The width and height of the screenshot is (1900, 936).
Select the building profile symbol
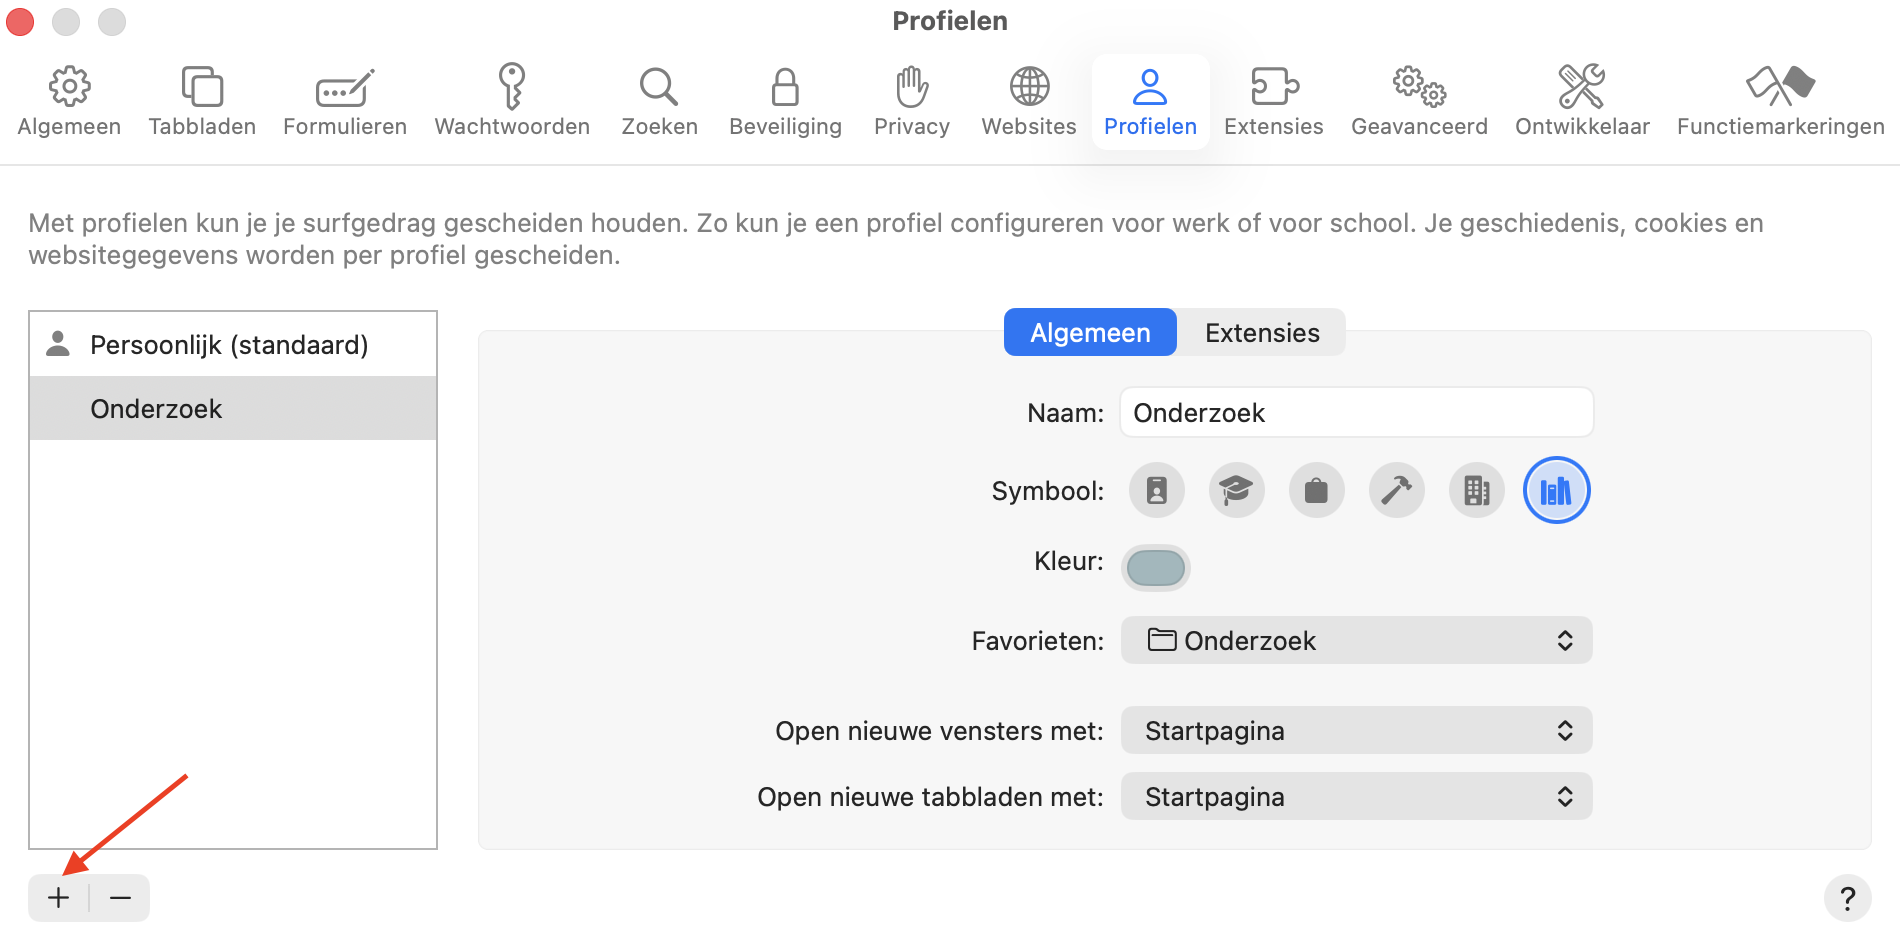click(x=1476, y=490)
